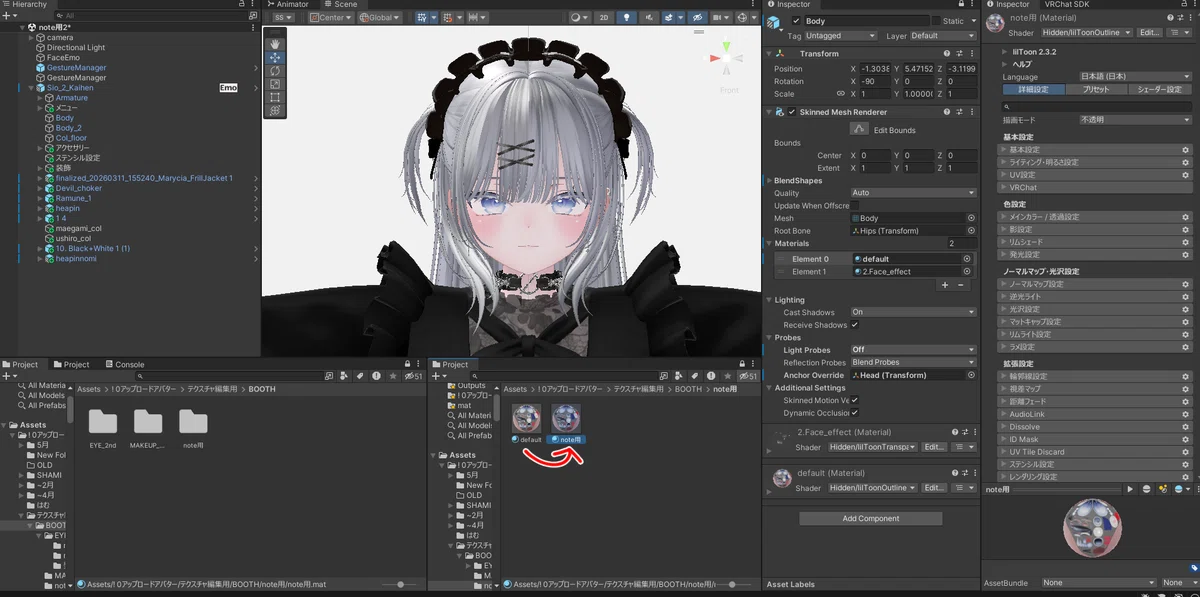The height and width of the screenshot is (597, 1200).
Task: Toggle scene lighting lightbulb icon
Action: pyautogui.click(x=626, y=18)
